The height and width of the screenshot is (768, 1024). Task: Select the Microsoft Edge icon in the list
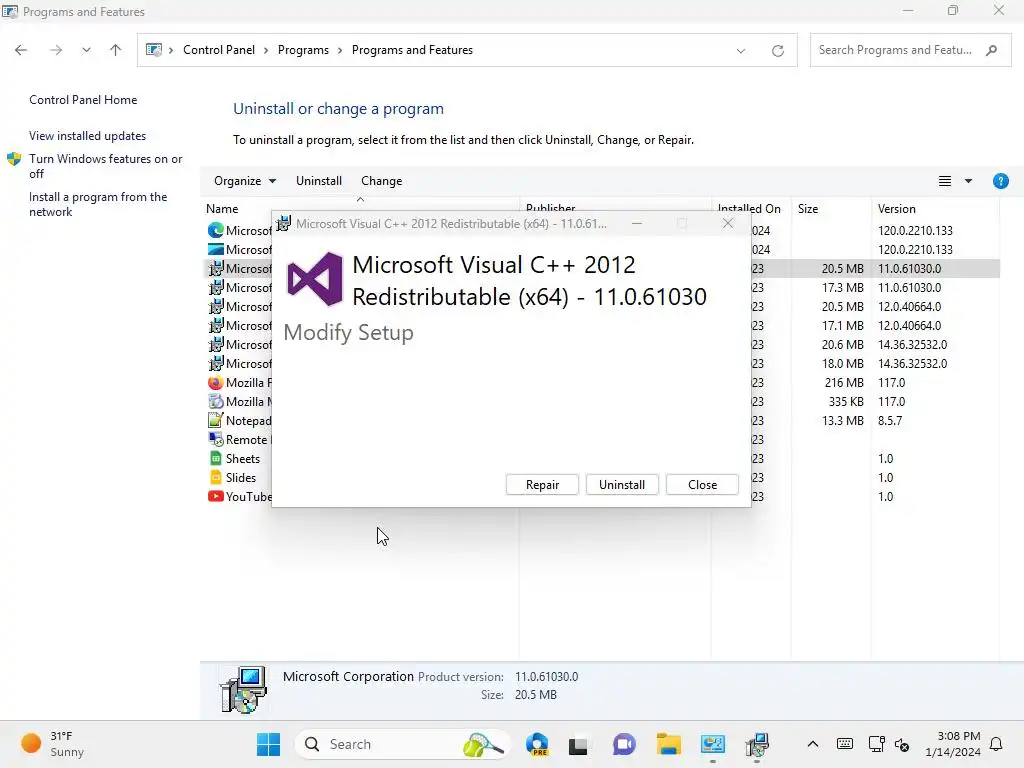[x=216, y=231]
